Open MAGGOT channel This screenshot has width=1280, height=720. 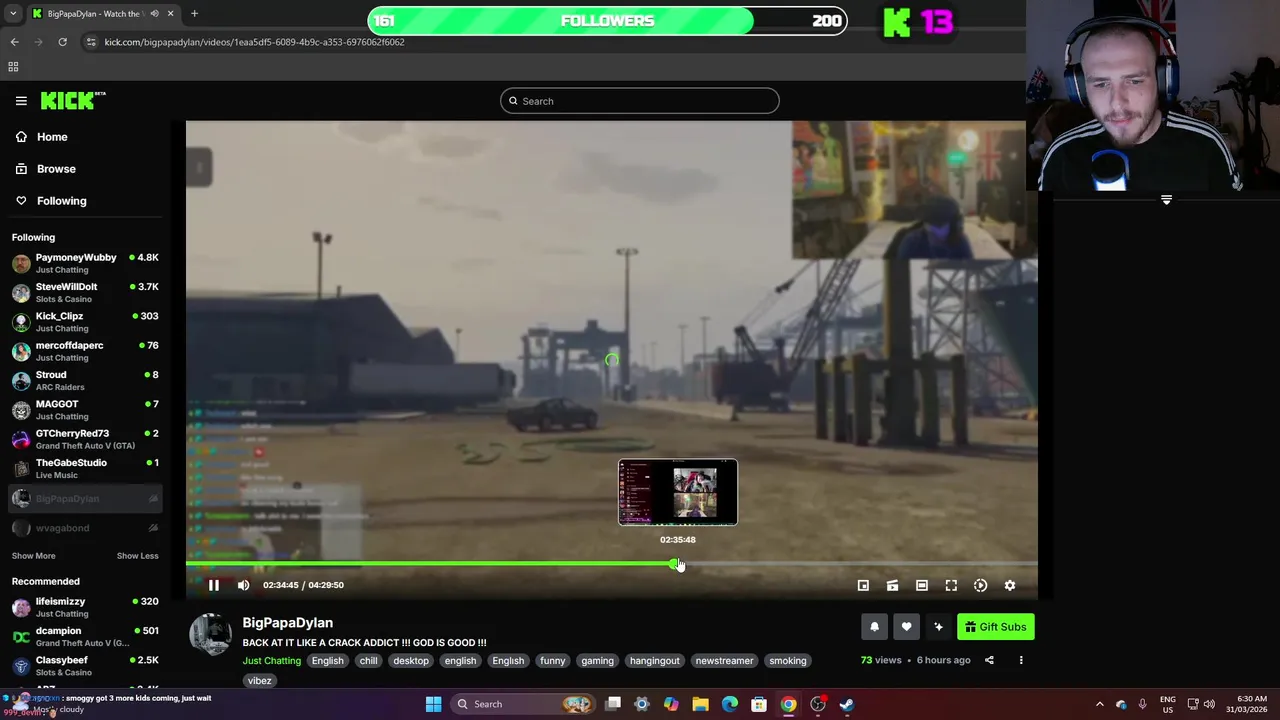[x=85, y=410]
